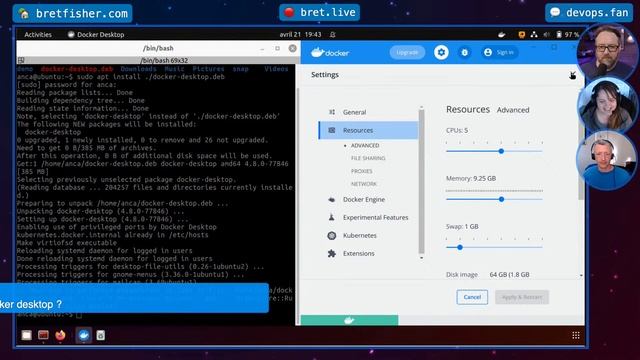Click the Docker Engine icon in sidebar
The height and width of the screenshot is (360, 640).
[332, 200]
